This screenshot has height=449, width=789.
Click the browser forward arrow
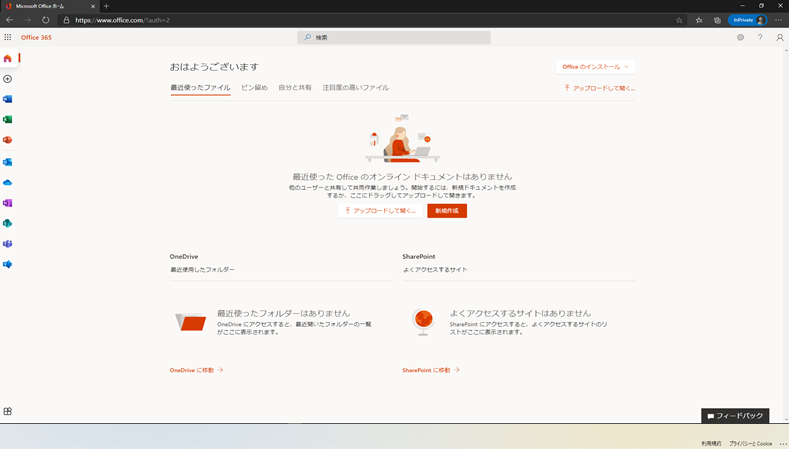point(28,20)
